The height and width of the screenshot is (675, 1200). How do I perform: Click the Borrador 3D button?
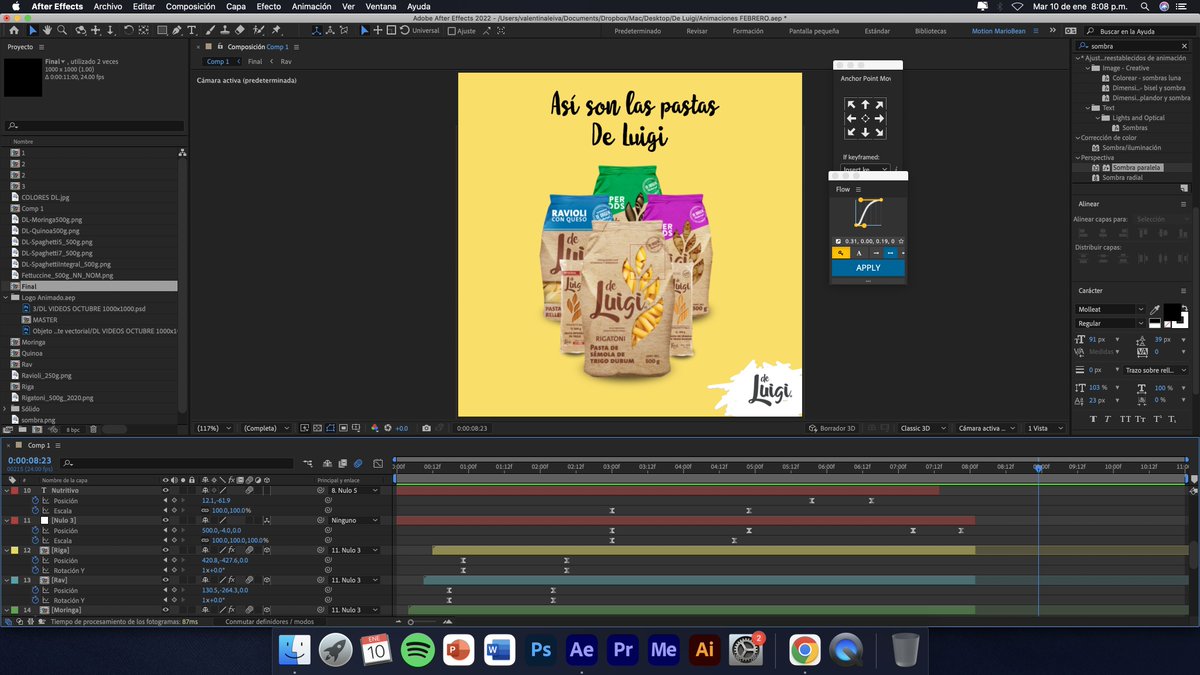point(833,428)
